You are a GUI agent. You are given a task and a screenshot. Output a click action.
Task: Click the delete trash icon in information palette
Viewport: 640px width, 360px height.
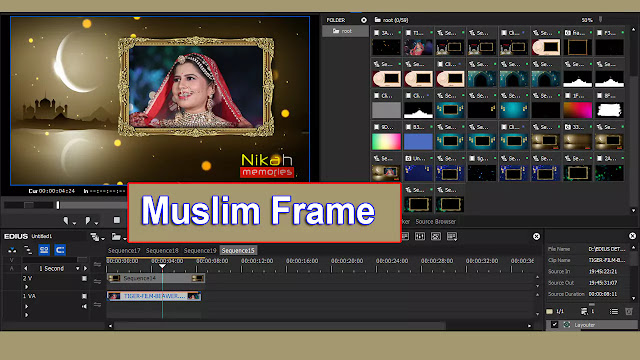(629, 312)
